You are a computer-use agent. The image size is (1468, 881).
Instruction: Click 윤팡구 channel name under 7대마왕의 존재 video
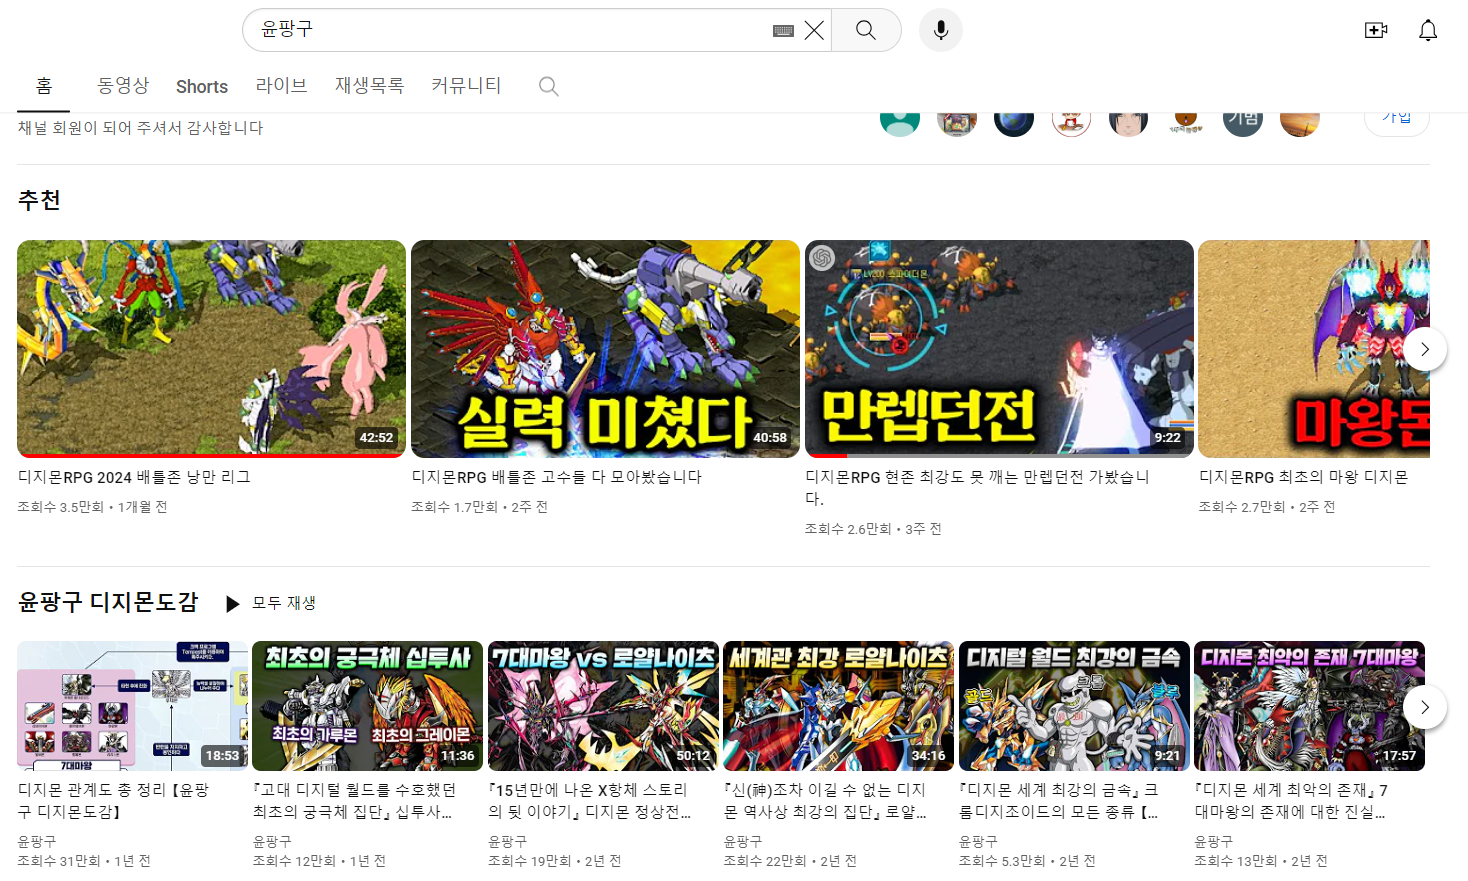point(1214,842)
